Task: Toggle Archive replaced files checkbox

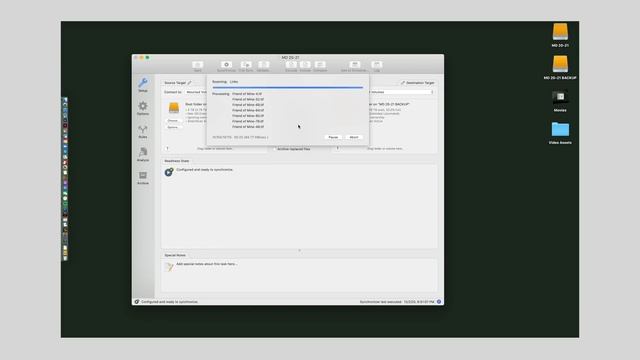Action: point(275,149)
